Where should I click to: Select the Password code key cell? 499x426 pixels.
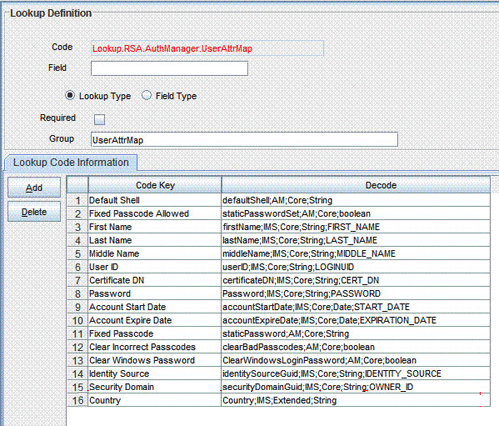pos(155,293)
